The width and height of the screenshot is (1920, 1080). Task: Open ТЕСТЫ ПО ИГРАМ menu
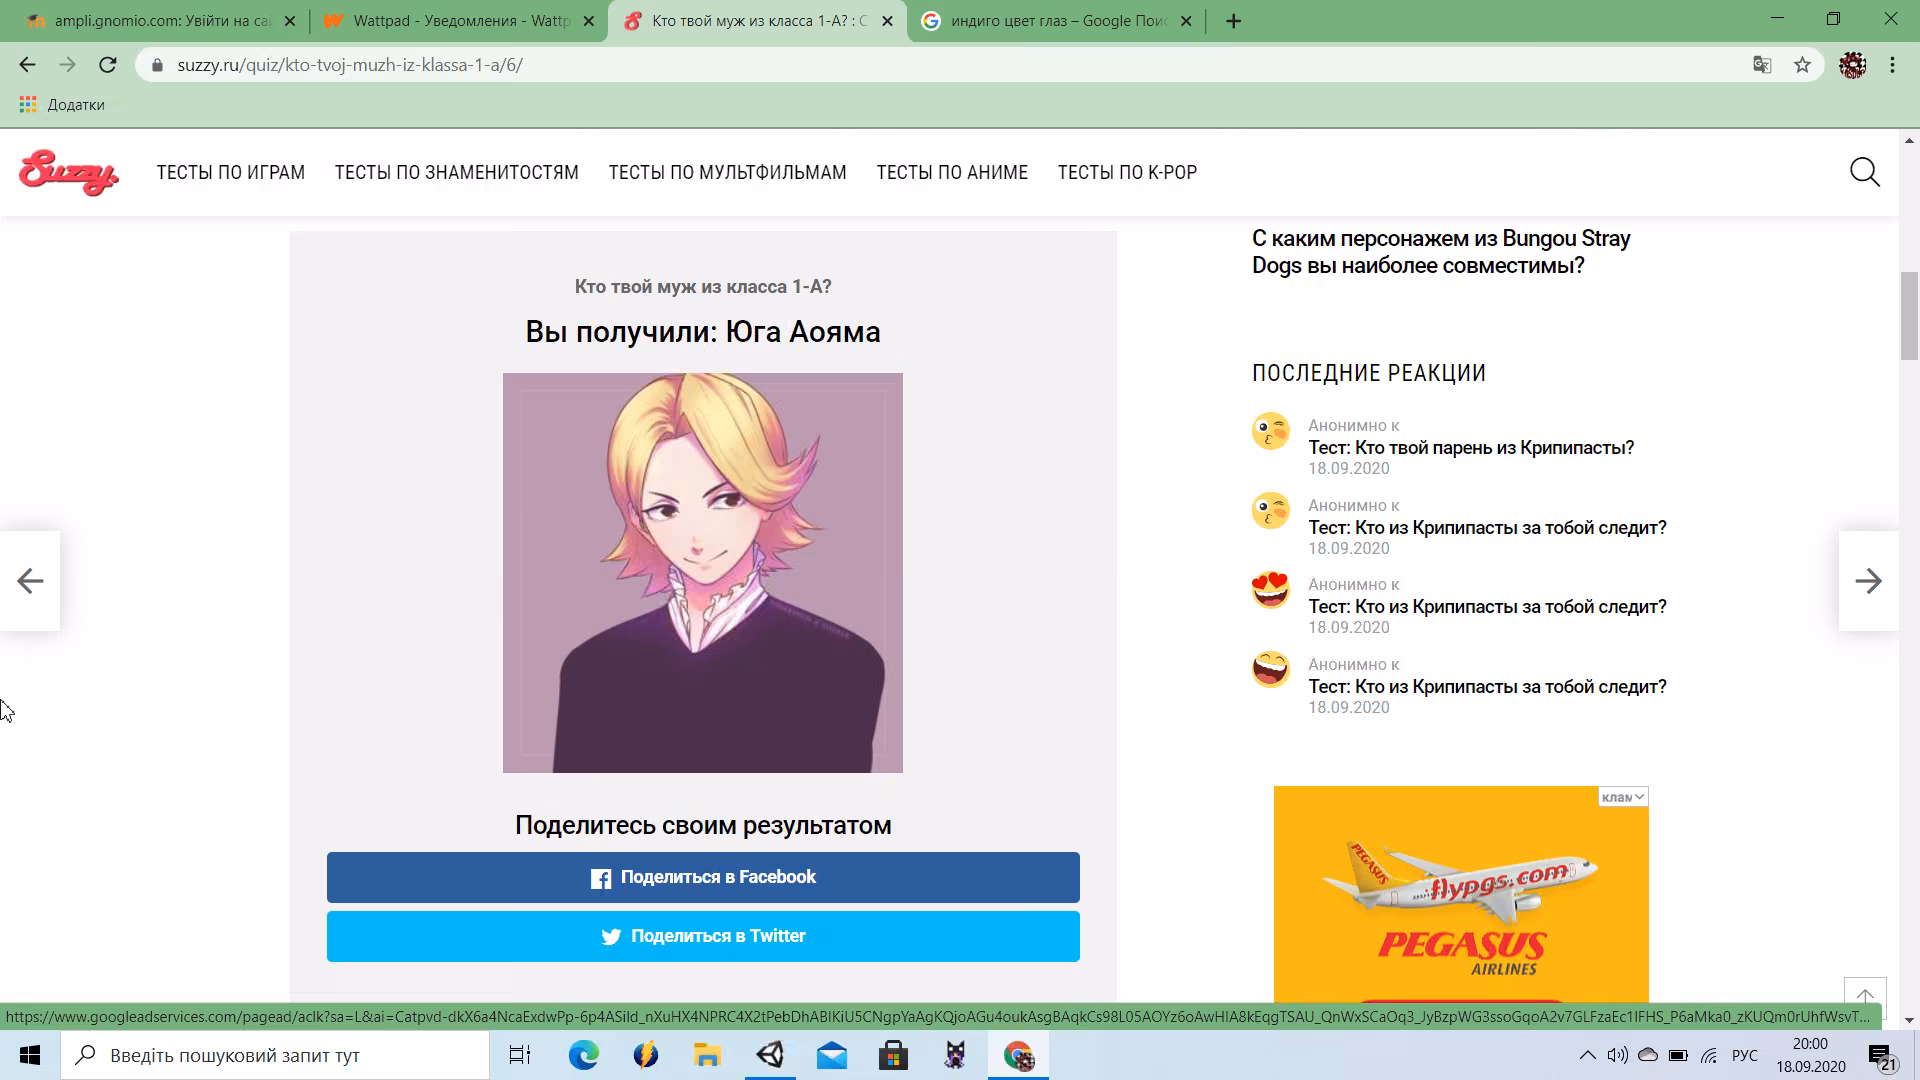[x=231, y=172]
